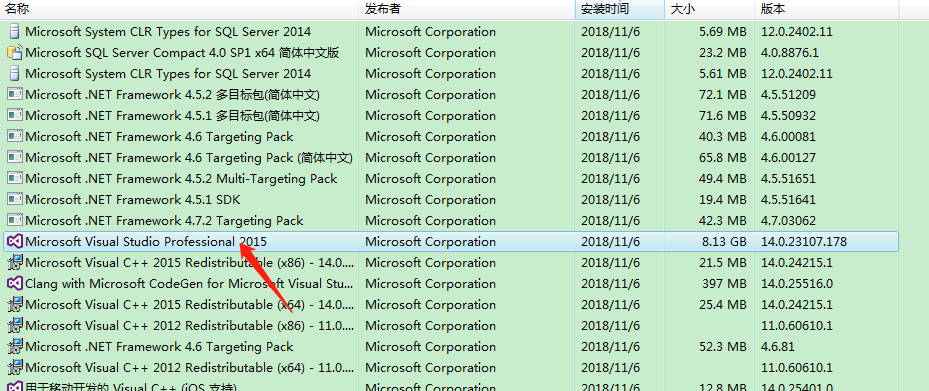The width and height of the screenshot is (929, 391).
Task: Click icon of Visual C++ 2015 Redistributable (x64)
Action: pos(14,305)
